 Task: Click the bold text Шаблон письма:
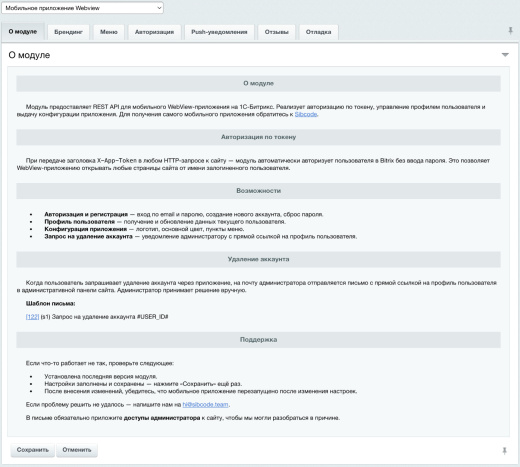50,304
